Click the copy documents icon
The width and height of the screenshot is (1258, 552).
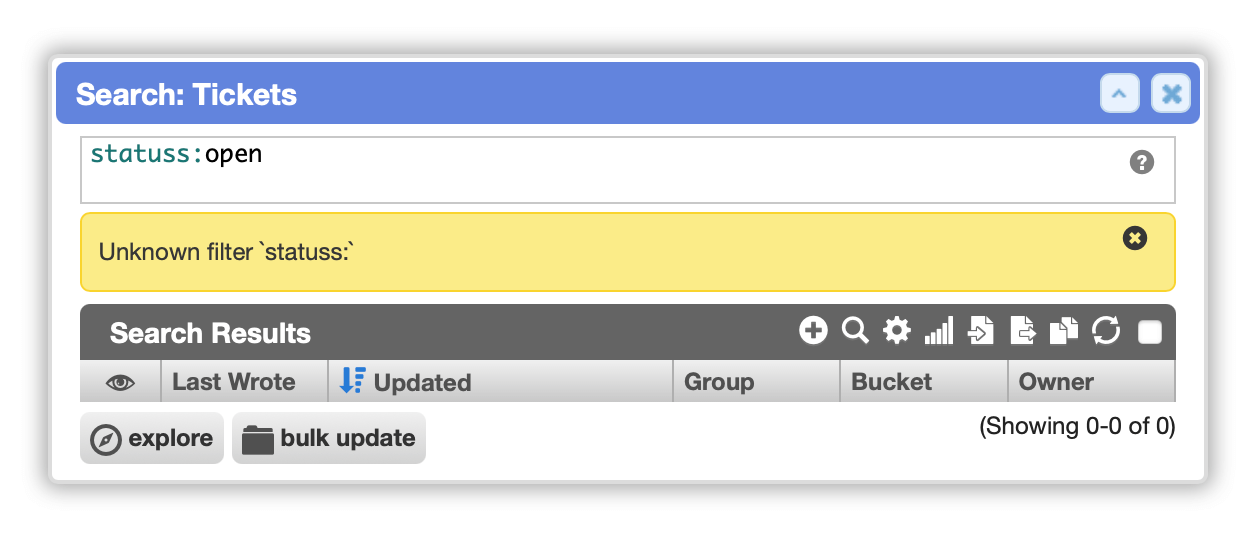(1064, 331)
